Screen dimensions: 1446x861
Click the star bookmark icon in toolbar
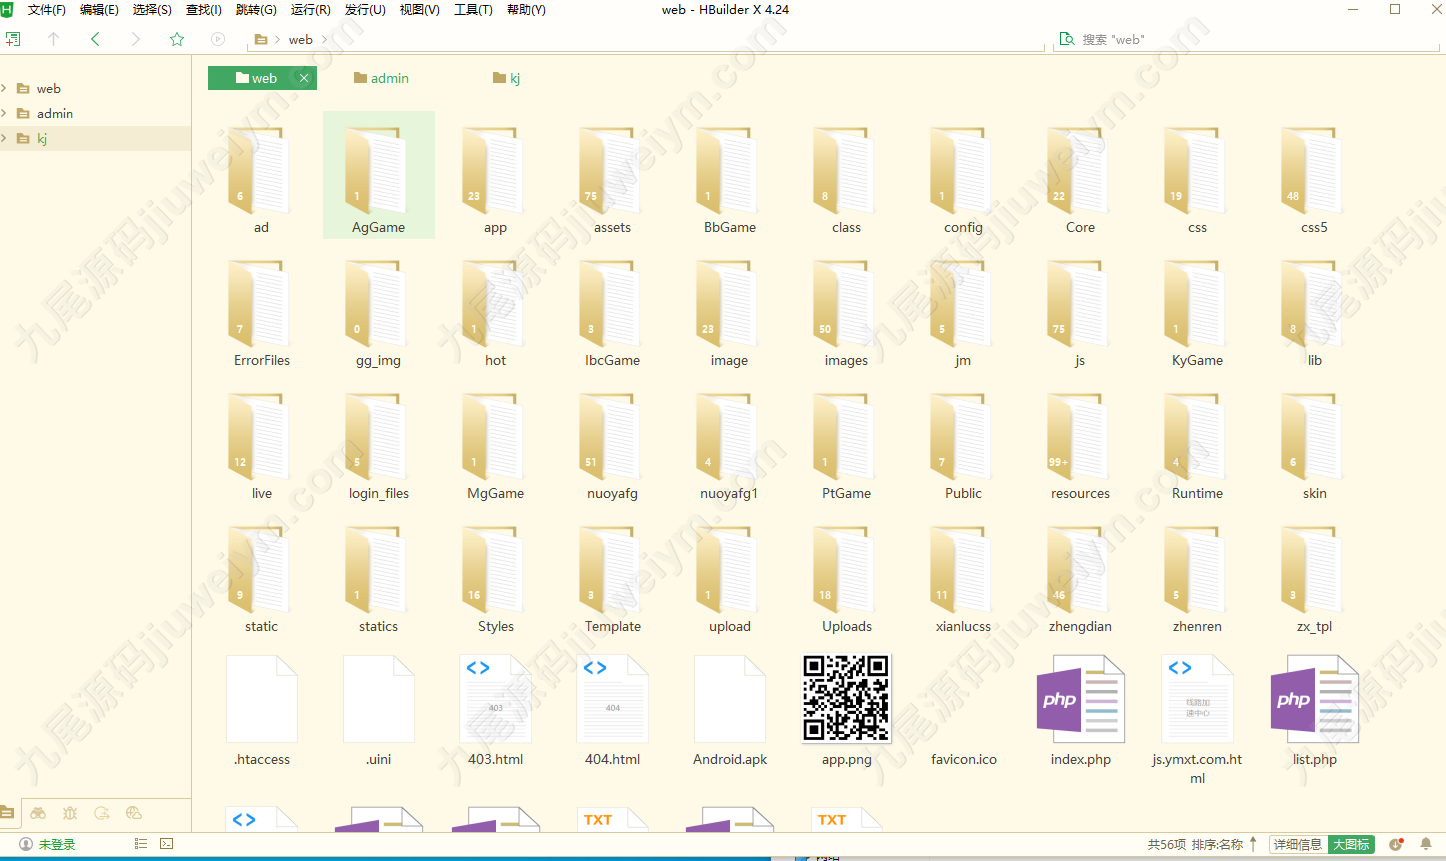[x=177, y=39]
